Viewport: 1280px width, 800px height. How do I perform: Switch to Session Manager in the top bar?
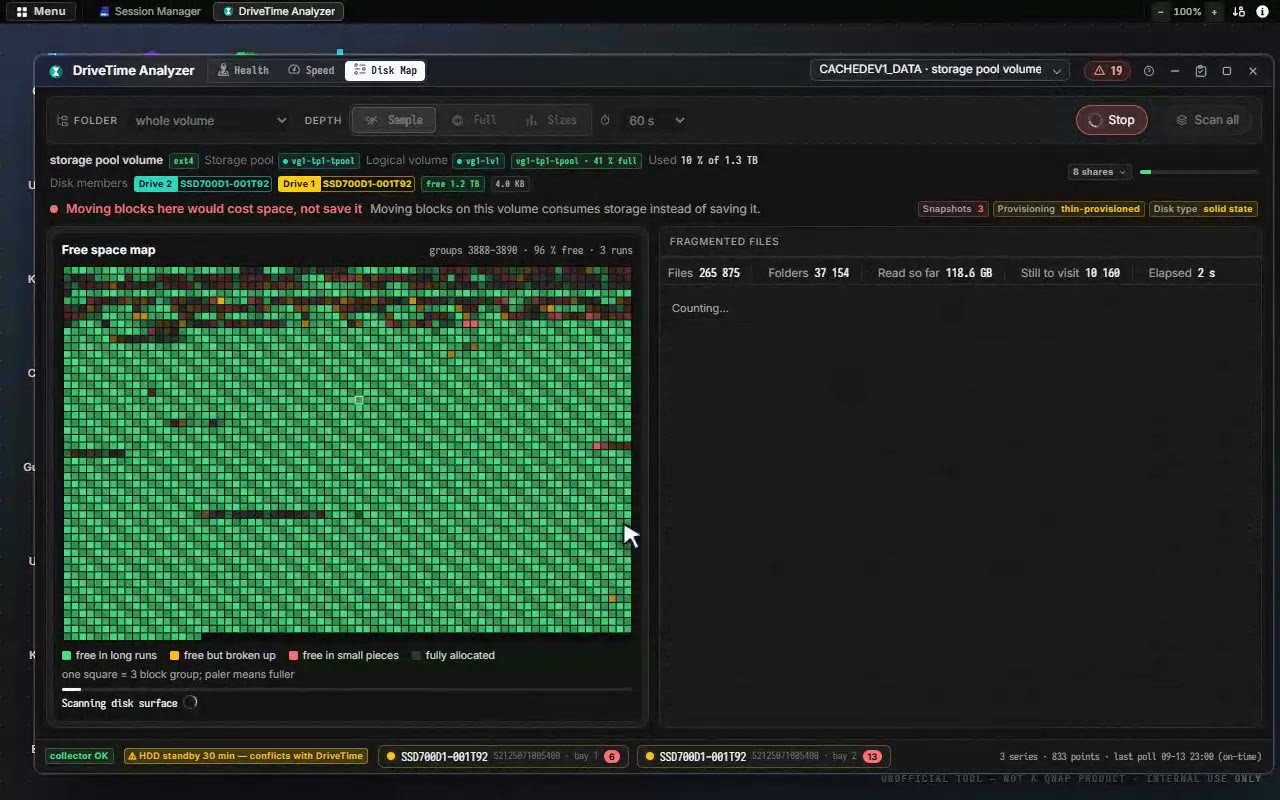[150, 12]
